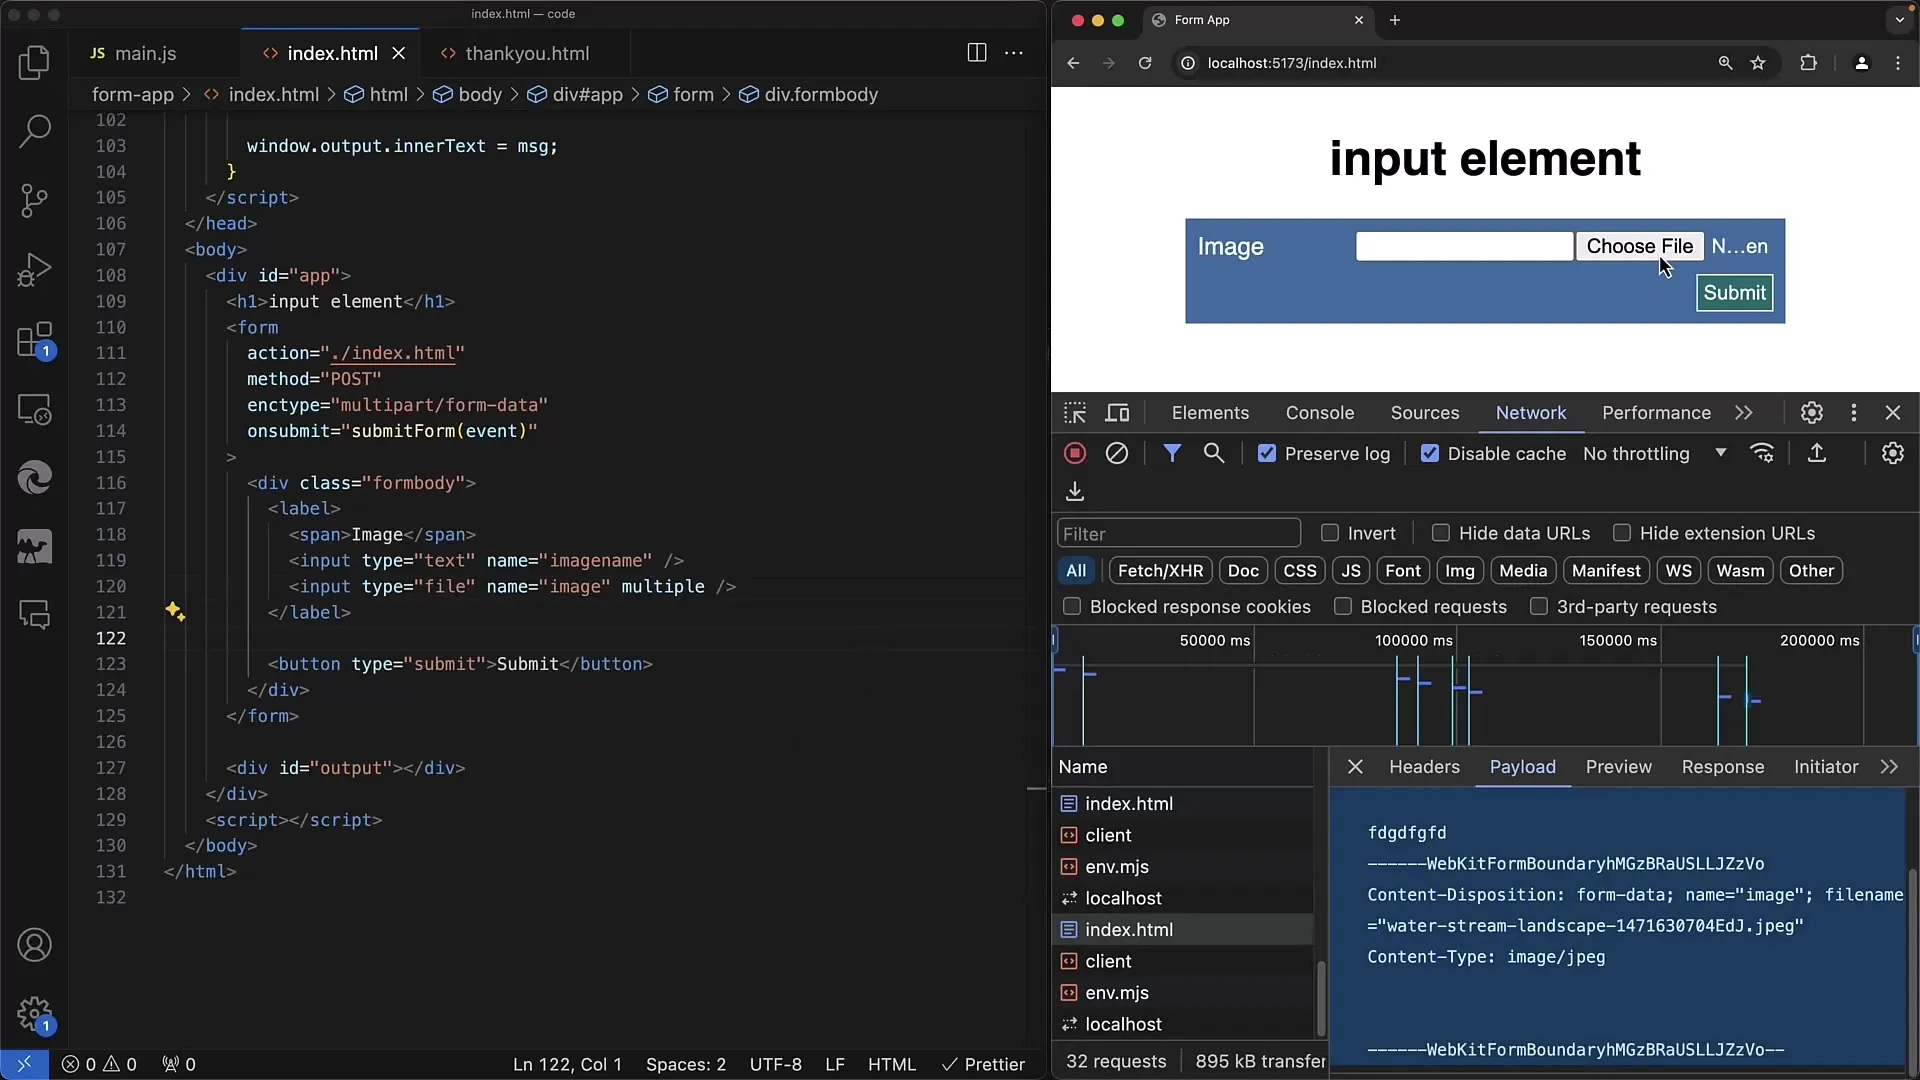This screenshot has width=1920, height=1080.
Task: Click the clear requests icon in Network
Action: pos(1117,454)
